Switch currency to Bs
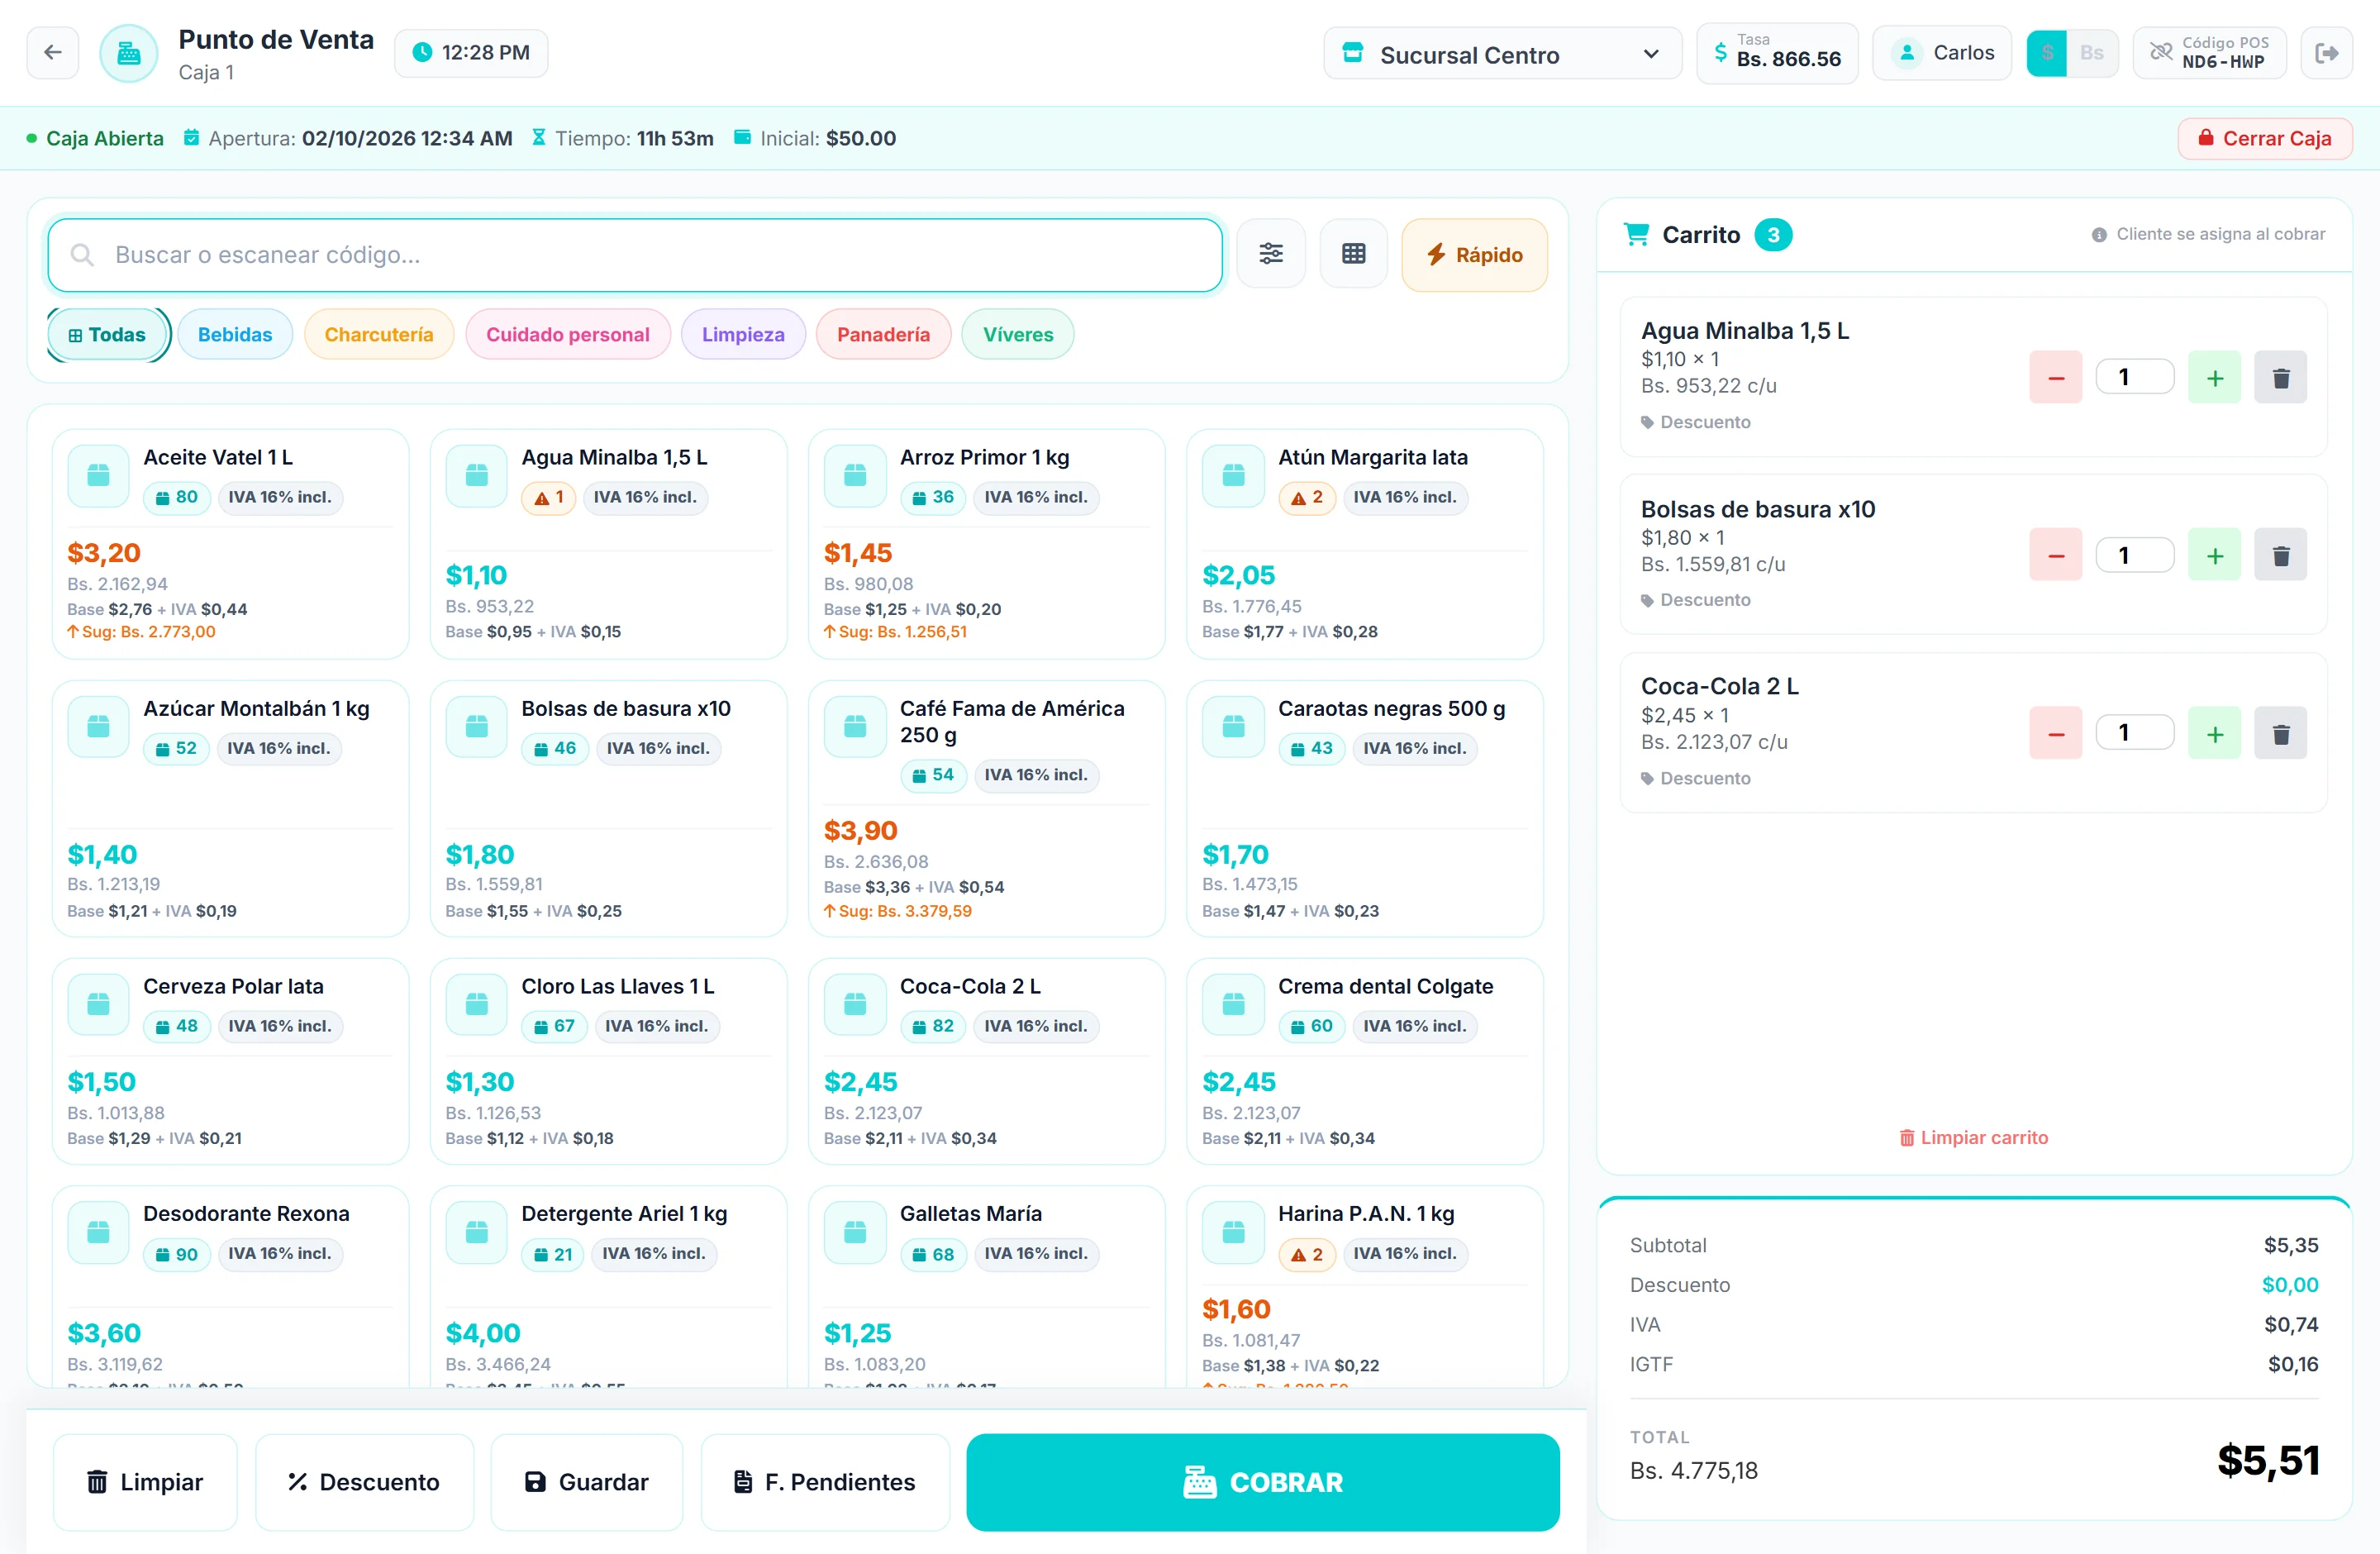 (x=2092, y=53)
